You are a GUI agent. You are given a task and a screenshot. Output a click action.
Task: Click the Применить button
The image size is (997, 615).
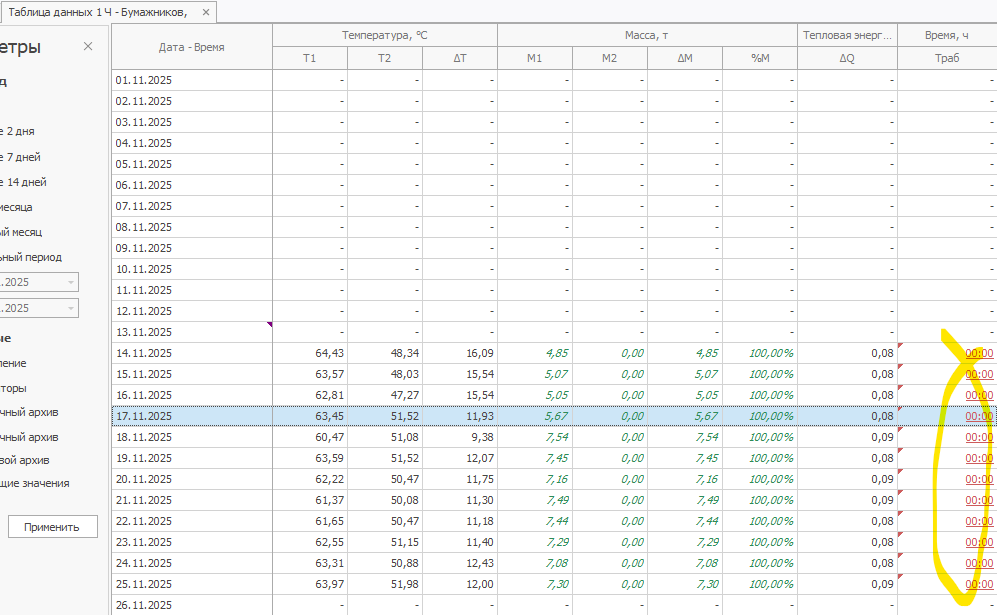pyautogui.click(x=52, y=527)
